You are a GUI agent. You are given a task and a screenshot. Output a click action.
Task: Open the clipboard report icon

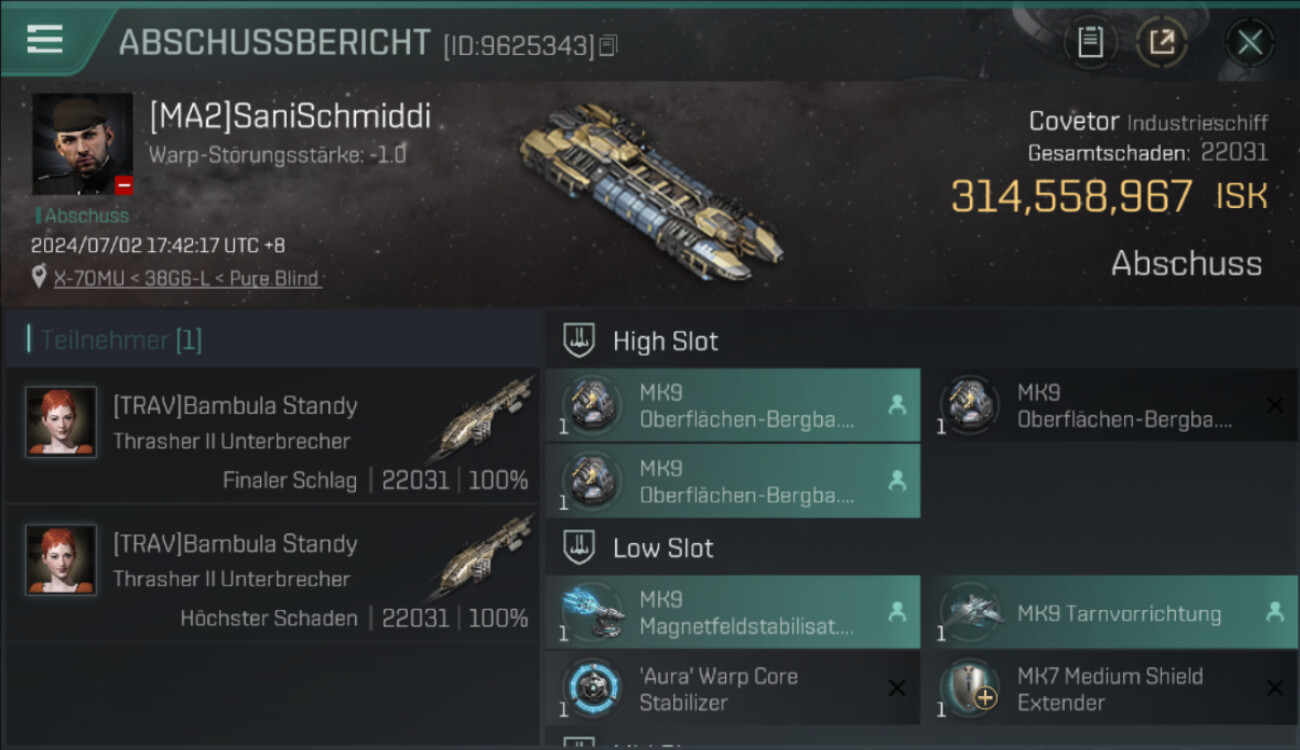coord(1090,43)
